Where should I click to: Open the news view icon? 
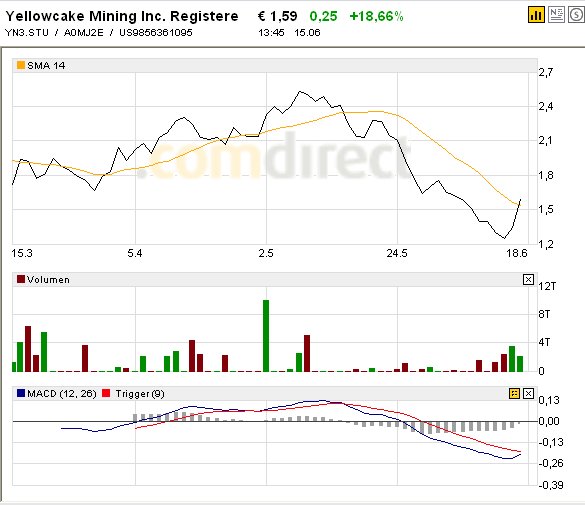pyautogui.click(x=556, y=15)
